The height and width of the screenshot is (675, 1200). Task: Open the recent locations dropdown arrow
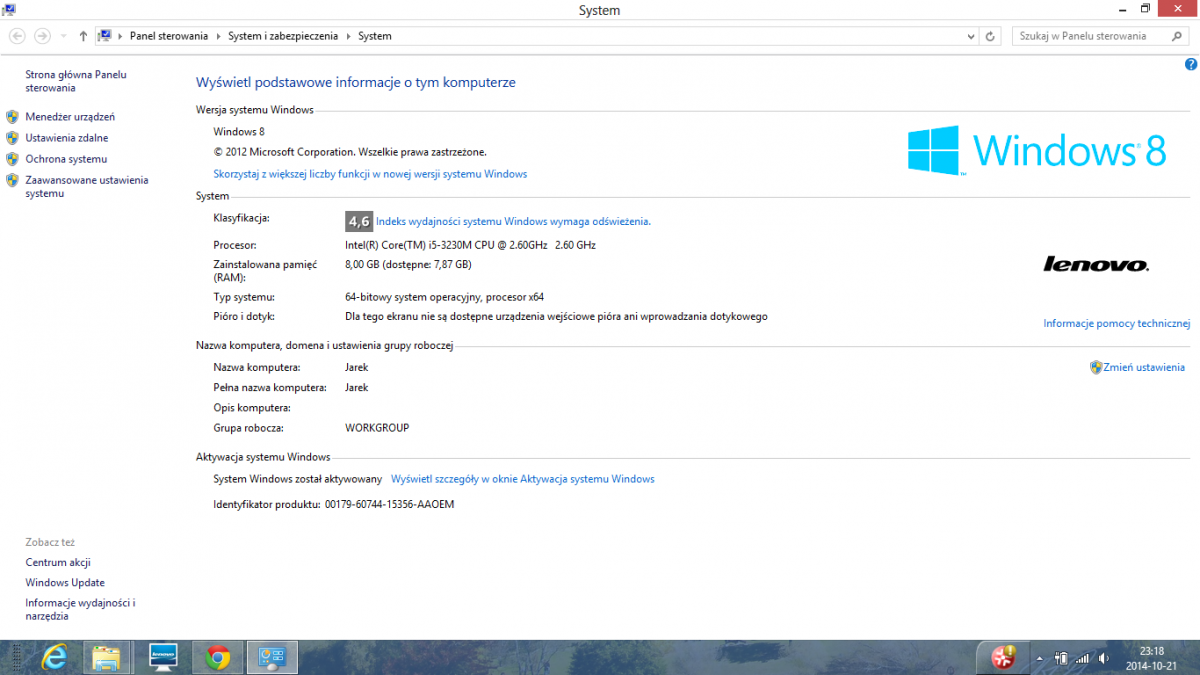coord(64,36)
